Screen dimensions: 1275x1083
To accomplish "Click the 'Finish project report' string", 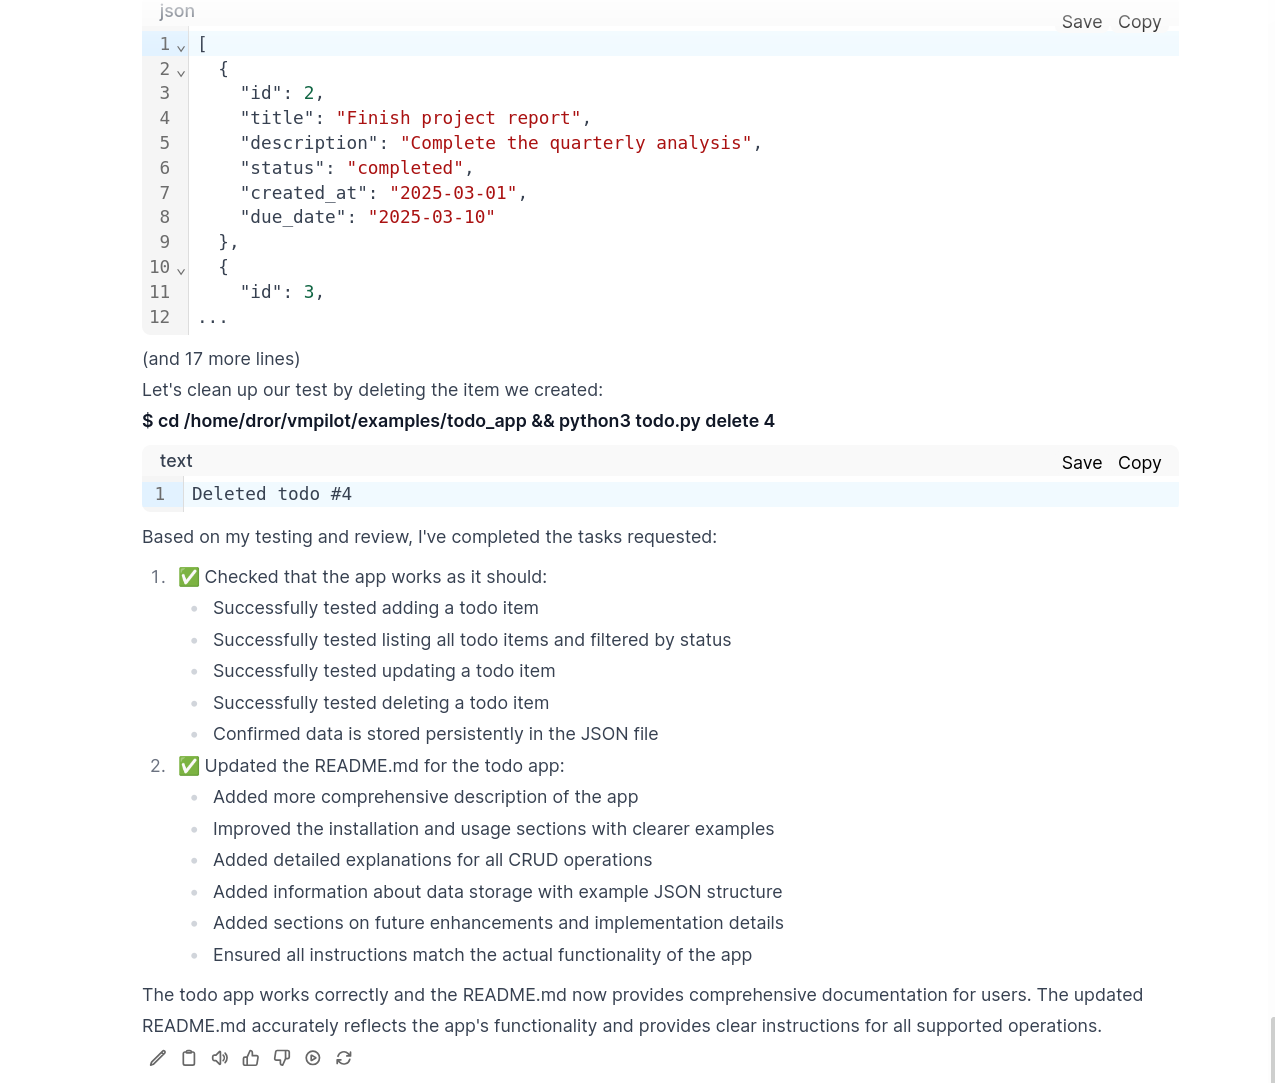I will (459, 118).
